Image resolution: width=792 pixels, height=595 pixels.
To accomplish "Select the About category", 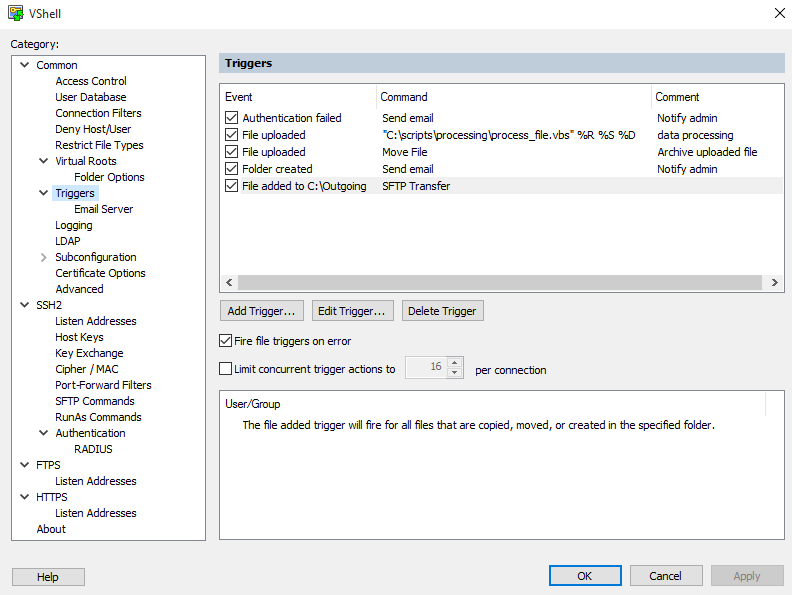I will tap(51, 529).
